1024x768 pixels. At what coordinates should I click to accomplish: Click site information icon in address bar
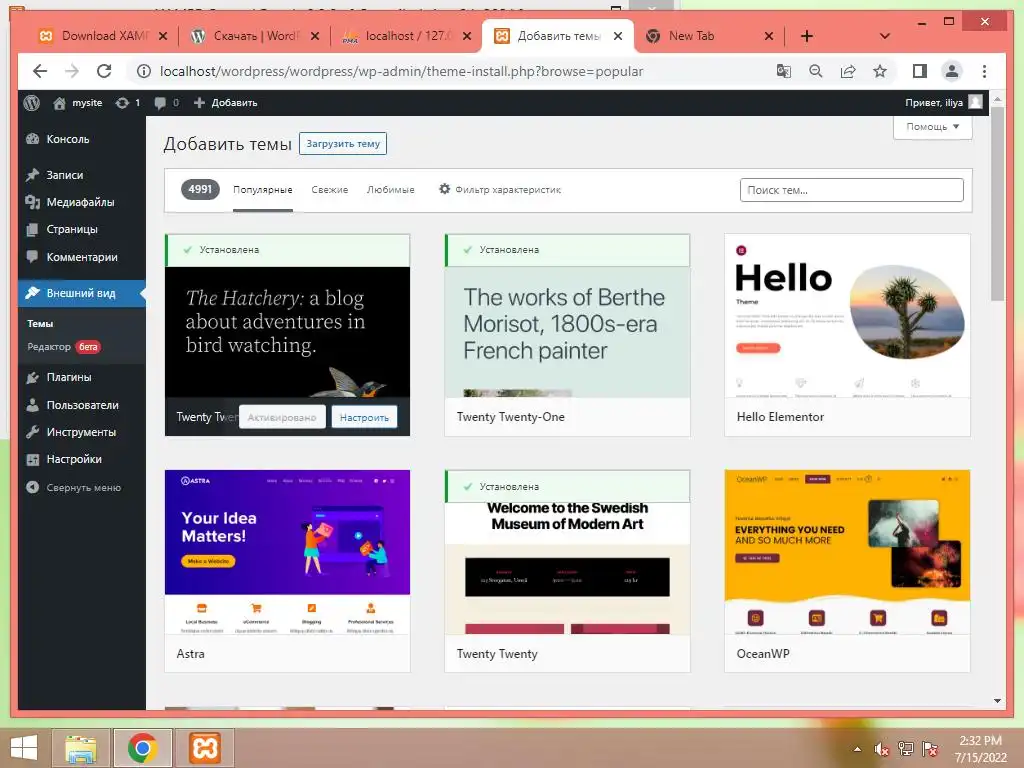pyautogui.click(x=144, y=71)
